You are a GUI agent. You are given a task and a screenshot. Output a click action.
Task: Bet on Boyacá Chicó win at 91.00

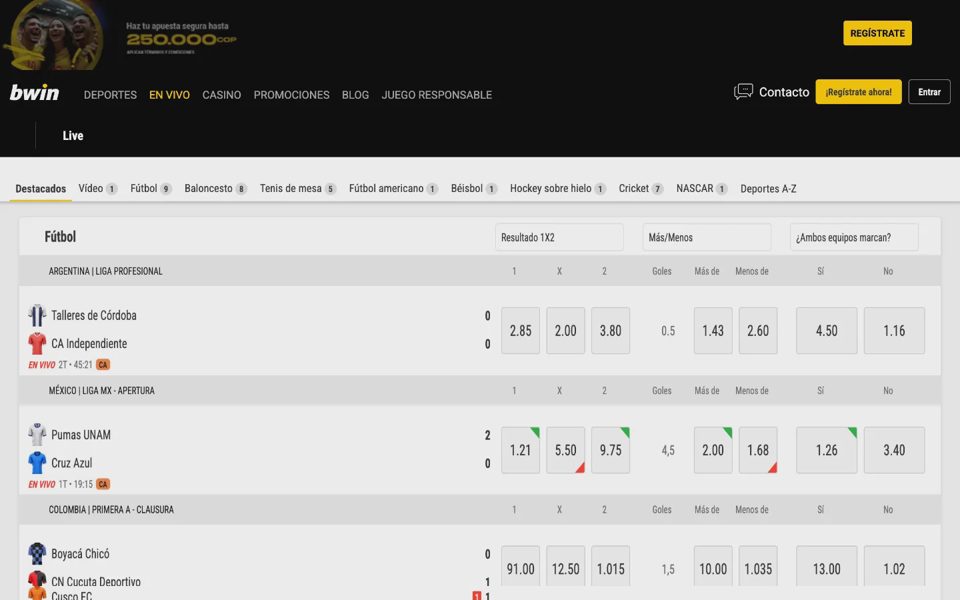point(520,568)
